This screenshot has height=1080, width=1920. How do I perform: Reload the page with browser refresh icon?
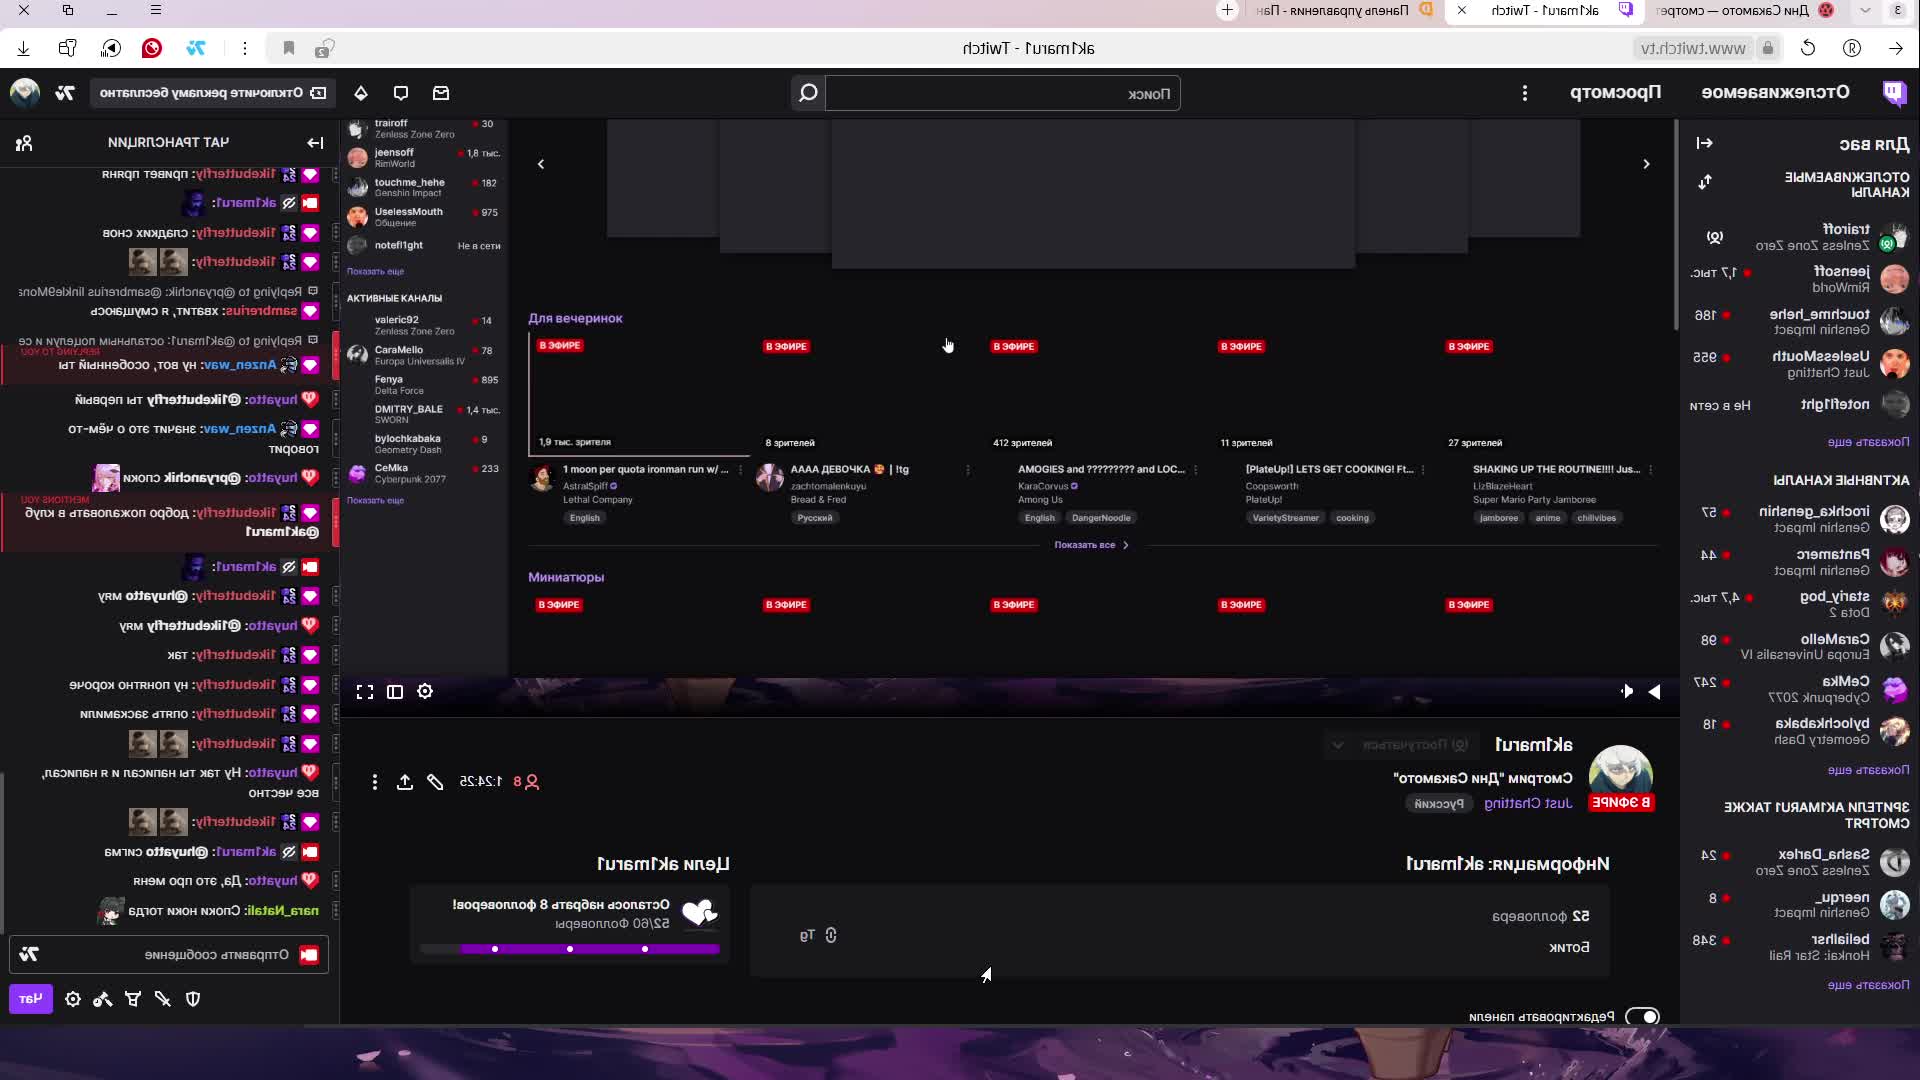1808,48
